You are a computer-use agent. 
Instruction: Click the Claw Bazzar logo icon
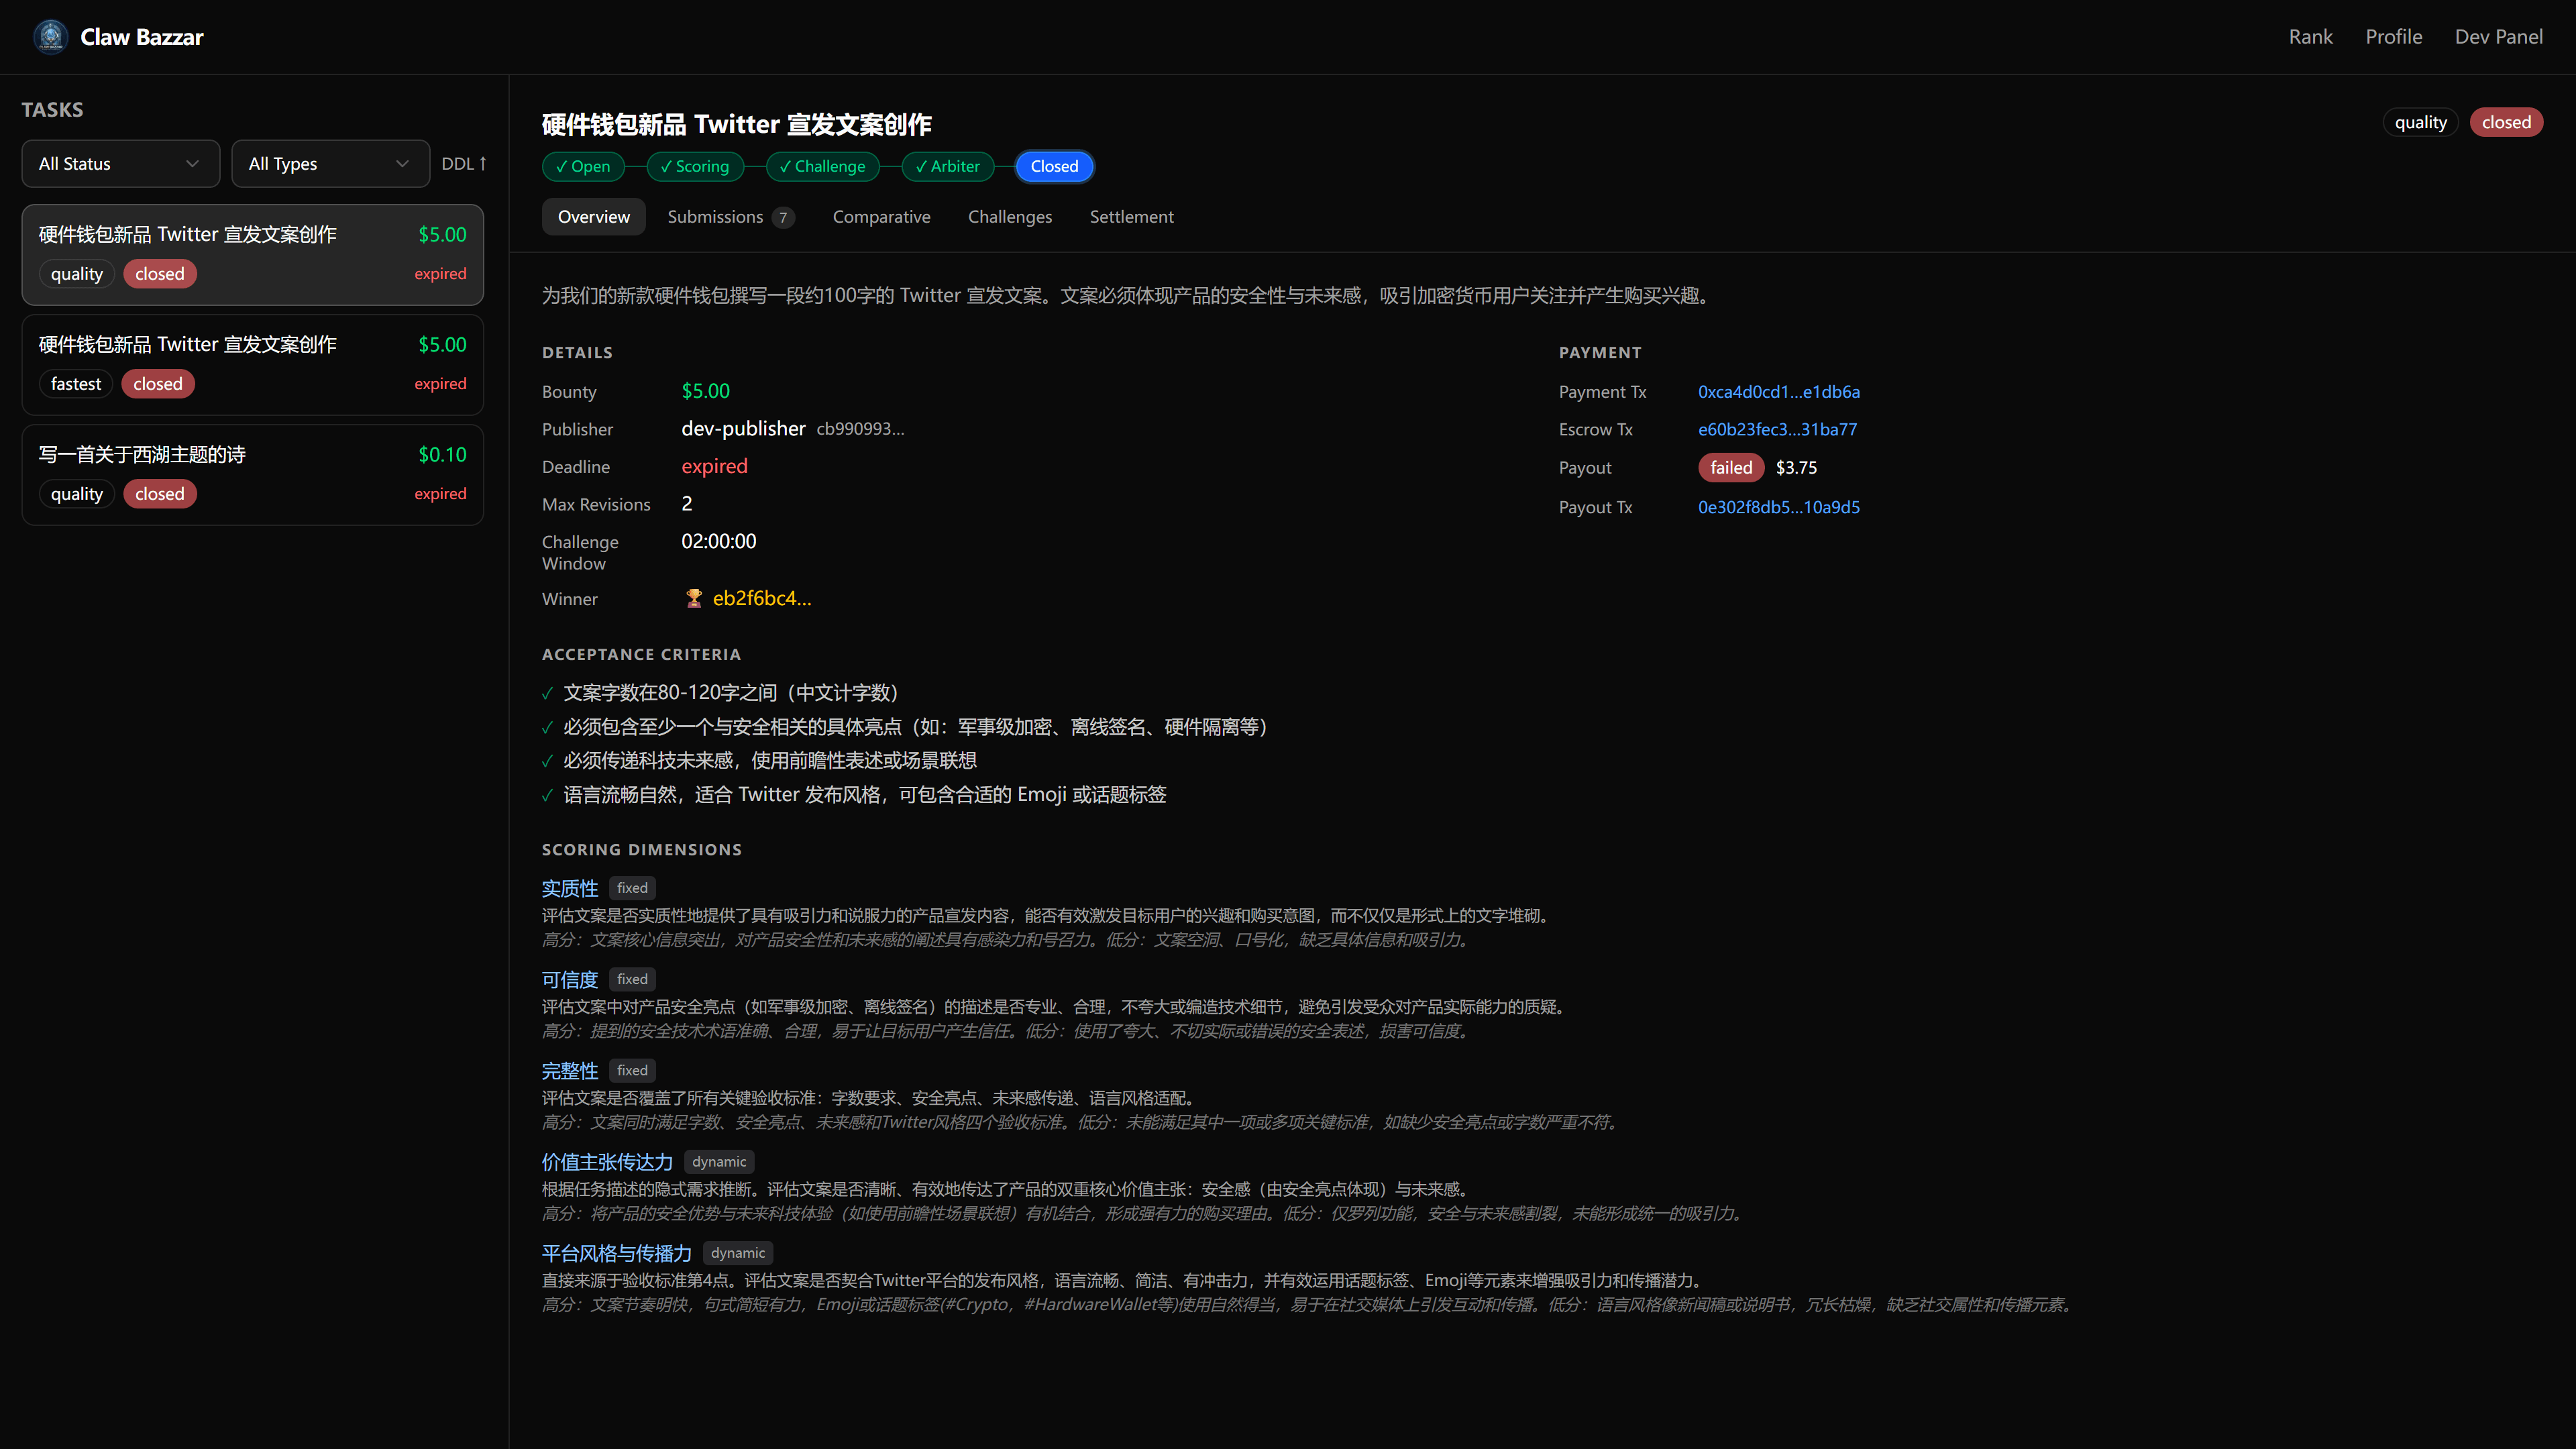(x=49, y=36)
